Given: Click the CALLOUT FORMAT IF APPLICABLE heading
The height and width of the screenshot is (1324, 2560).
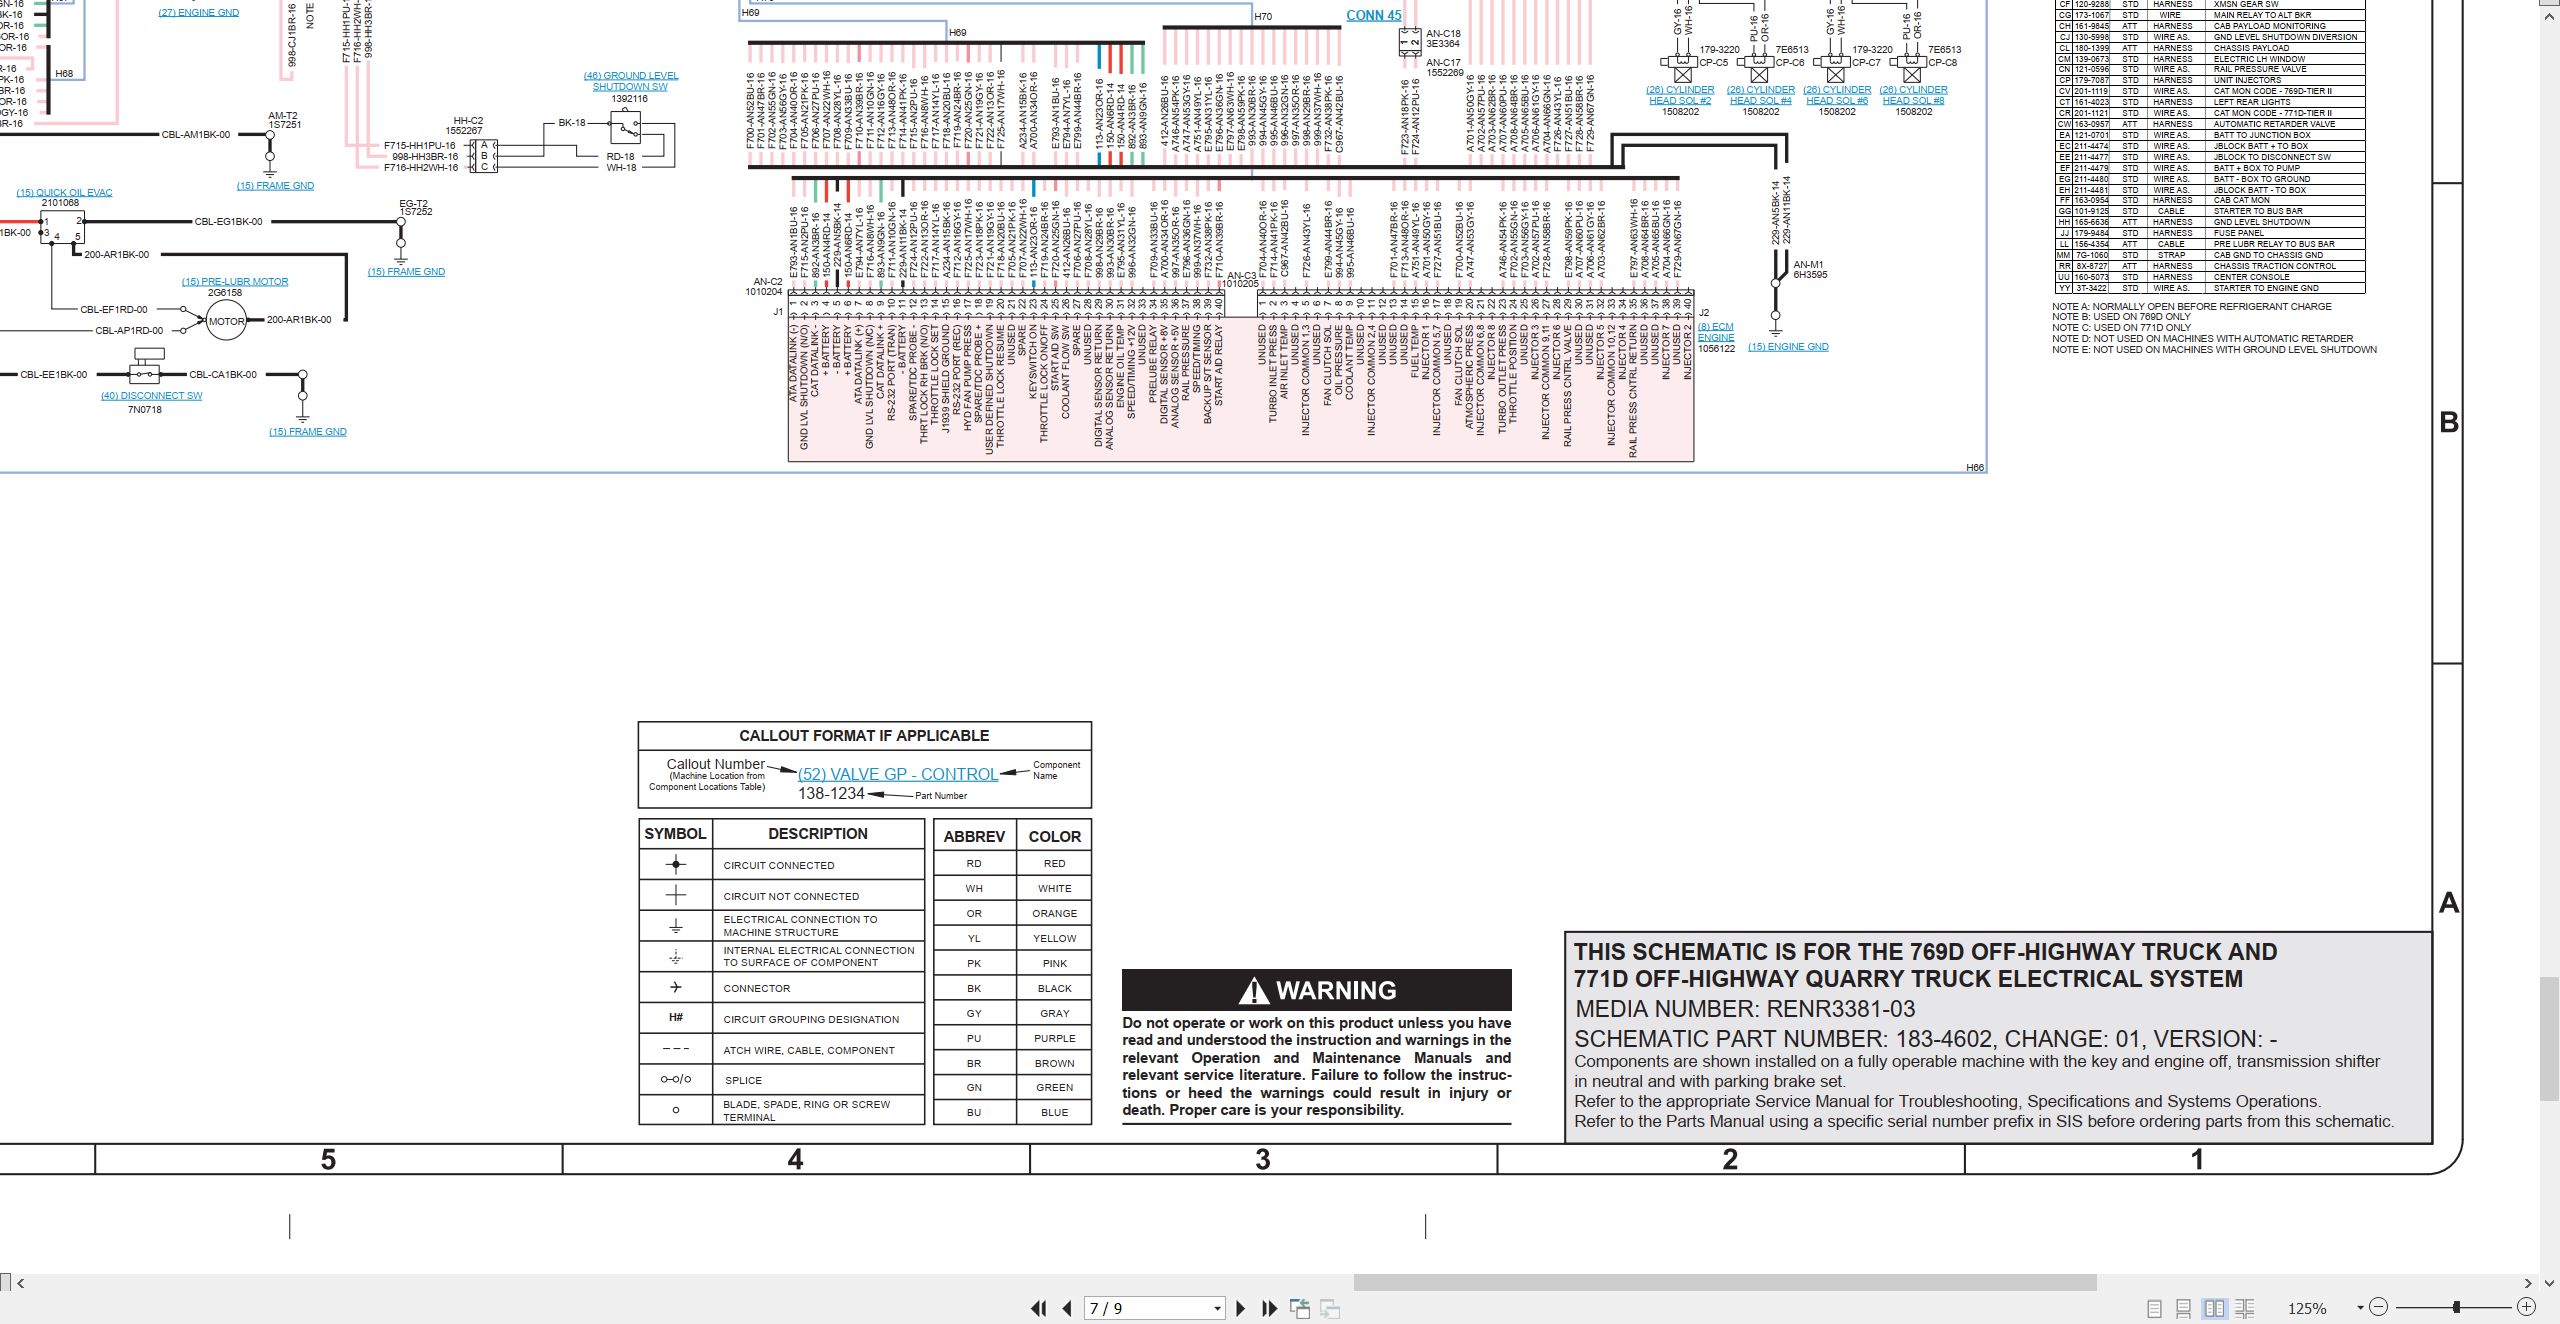Looking at the screenshot, I should (x=864, y=735).
